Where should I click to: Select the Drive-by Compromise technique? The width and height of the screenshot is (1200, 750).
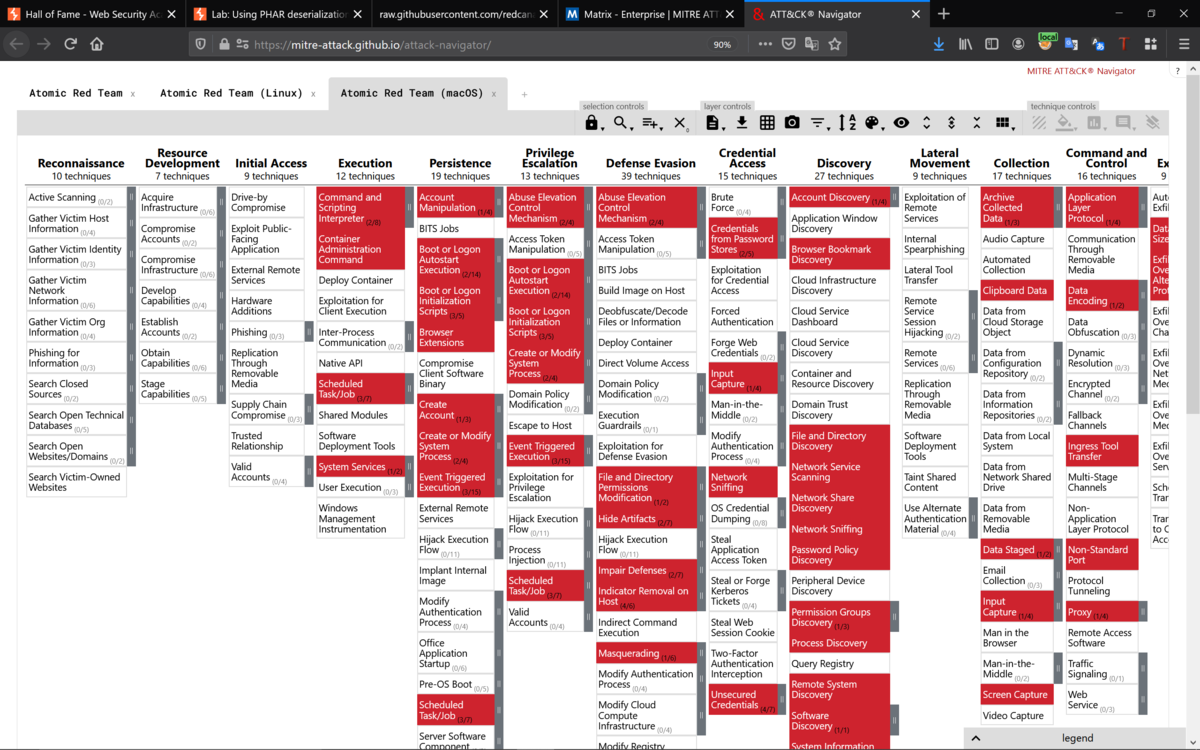[x=266, y=203]
